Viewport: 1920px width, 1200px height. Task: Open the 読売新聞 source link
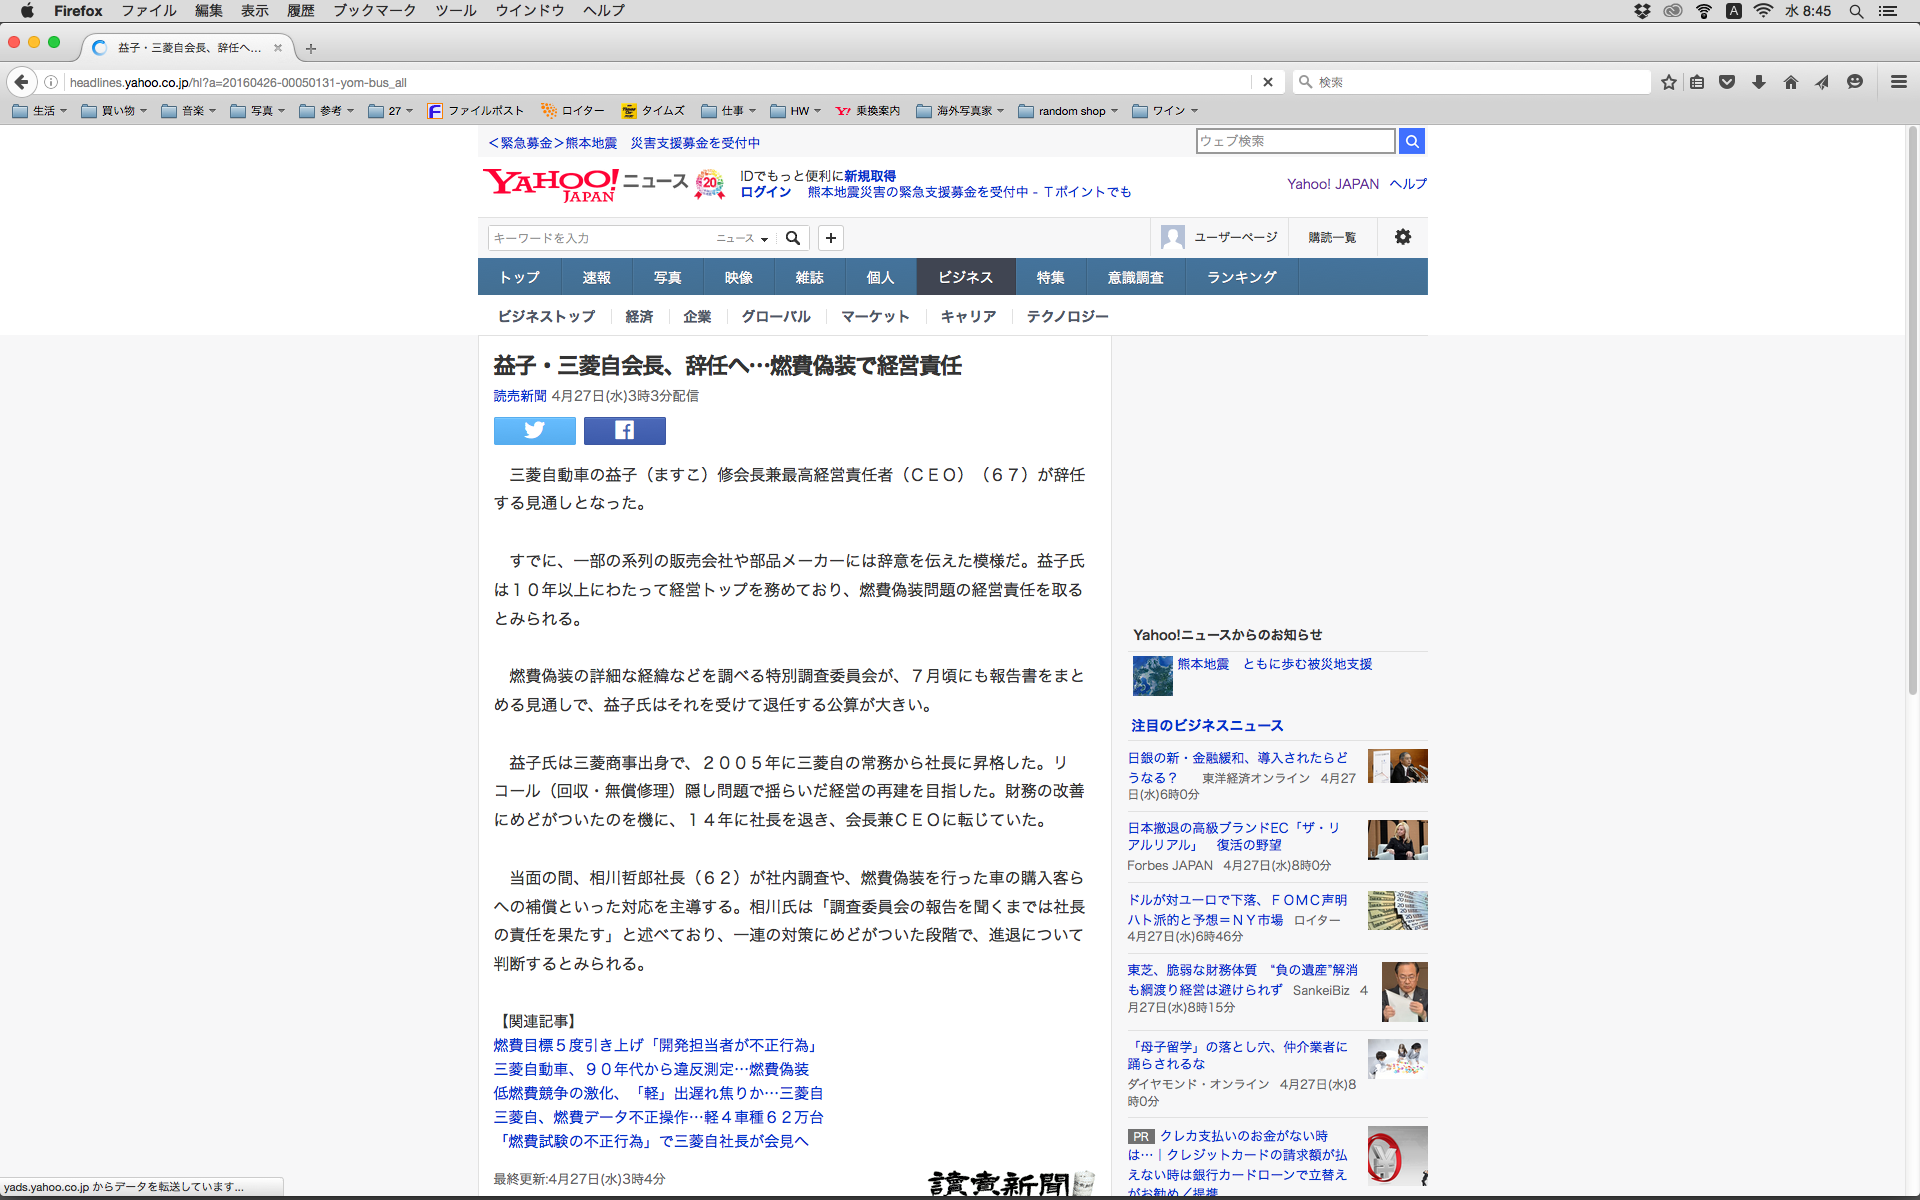pyautogui.click(x=520, y=396)
